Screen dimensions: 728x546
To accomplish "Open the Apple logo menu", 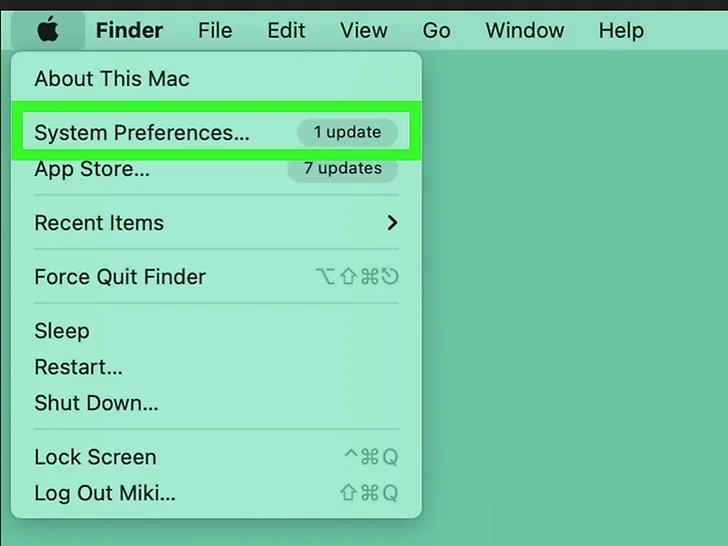I will click(48, 30).
